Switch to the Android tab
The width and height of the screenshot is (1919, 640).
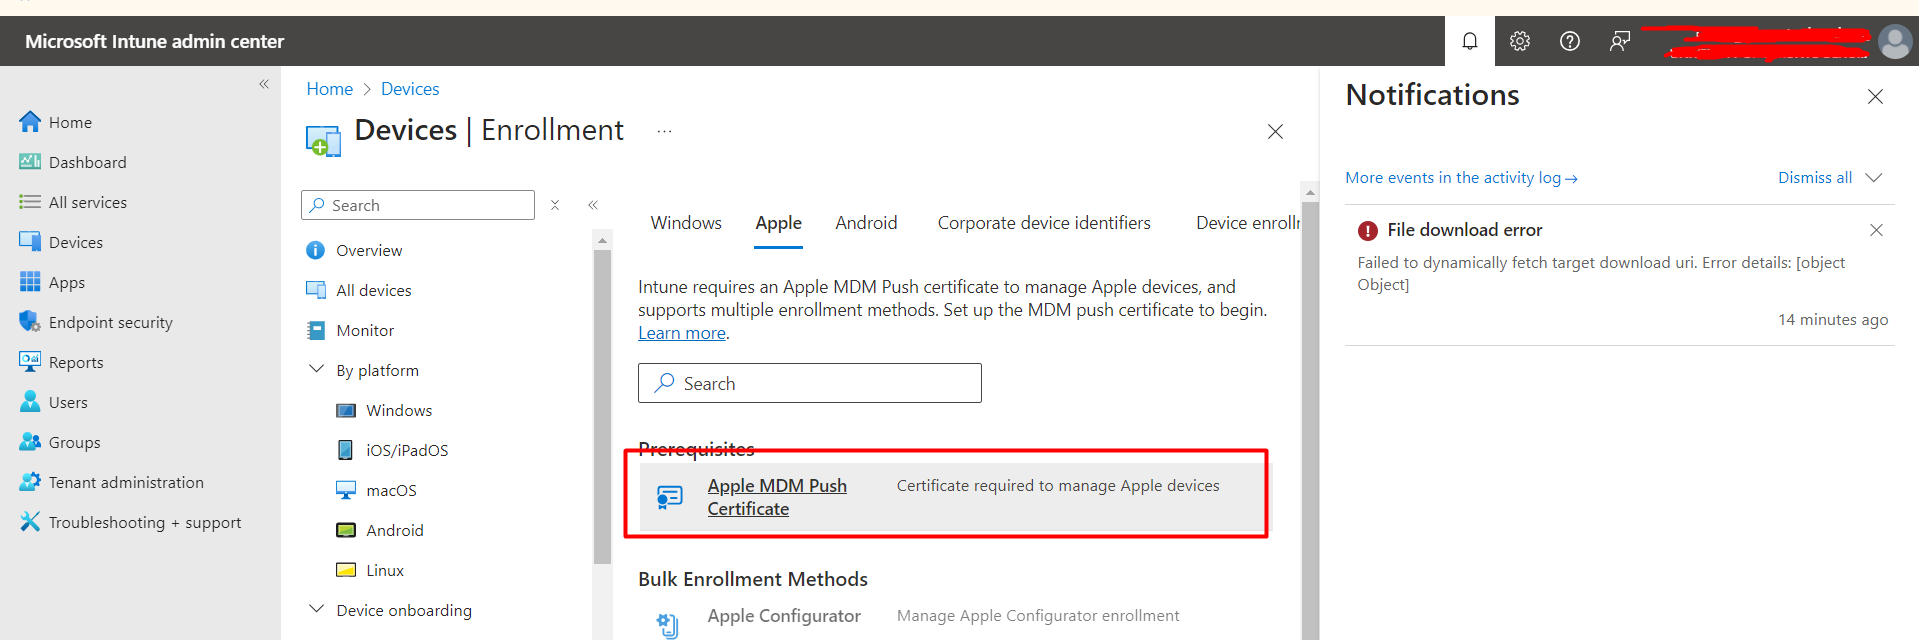(x=866, y=223)
